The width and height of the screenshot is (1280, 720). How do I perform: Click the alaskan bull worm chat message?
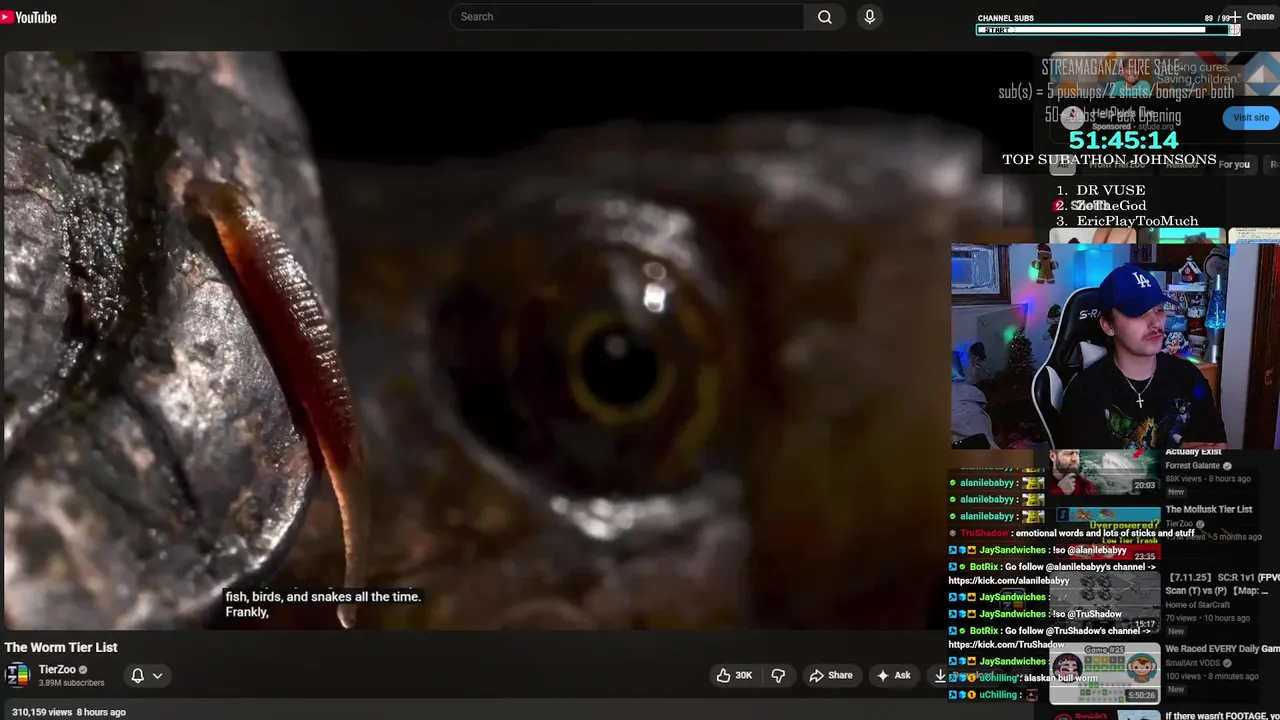(x=1062, y=678)
